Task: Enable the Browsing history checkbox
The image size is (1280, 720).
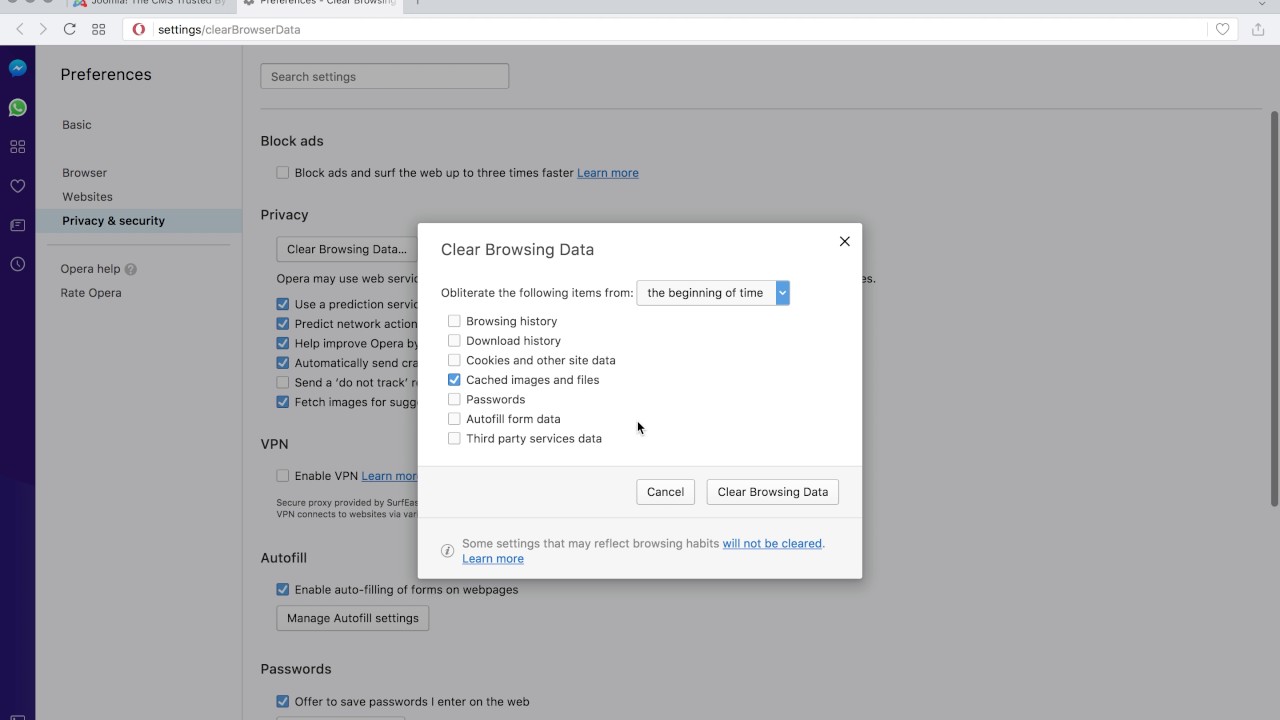Action: coord(454,321)
